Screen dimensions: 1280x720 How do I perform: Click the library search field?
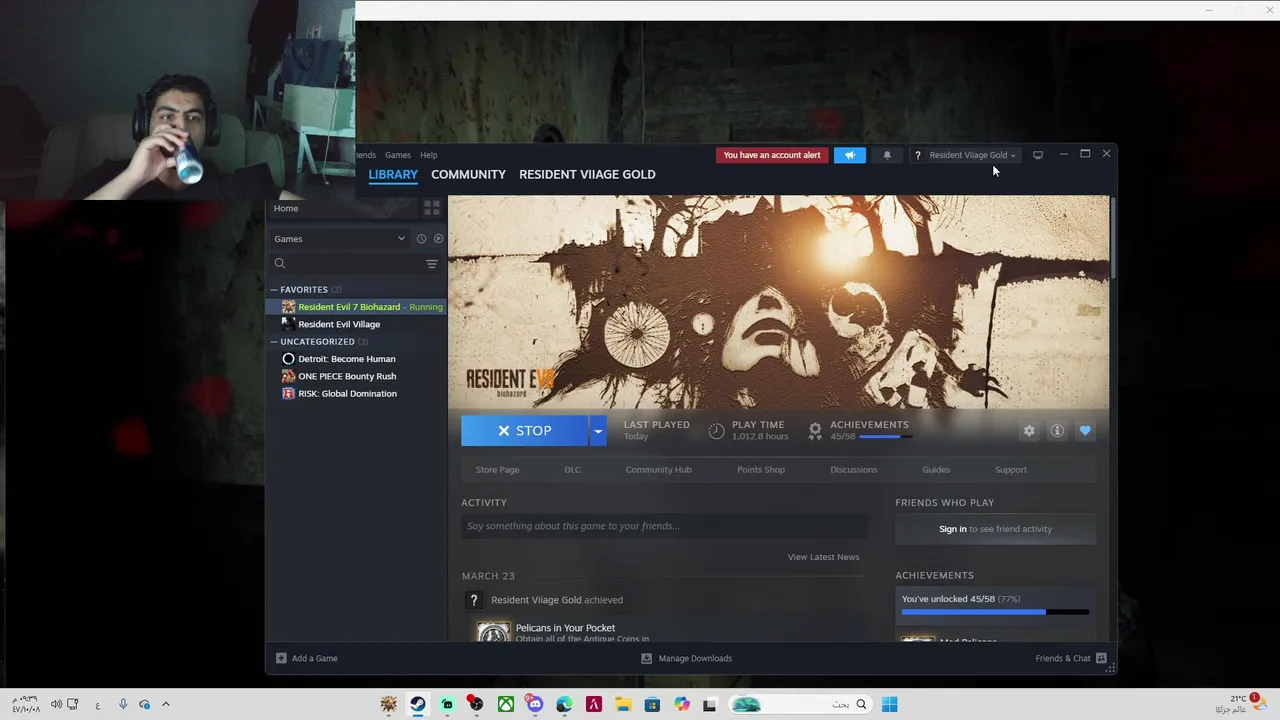click(x=345, y=264)
